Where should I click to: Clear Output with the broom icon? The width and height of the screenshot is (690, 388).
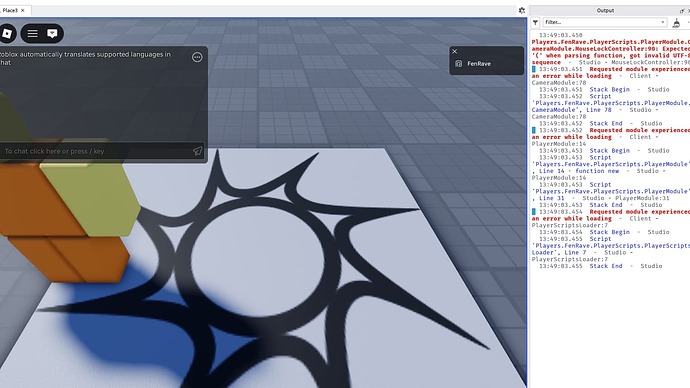676,22
